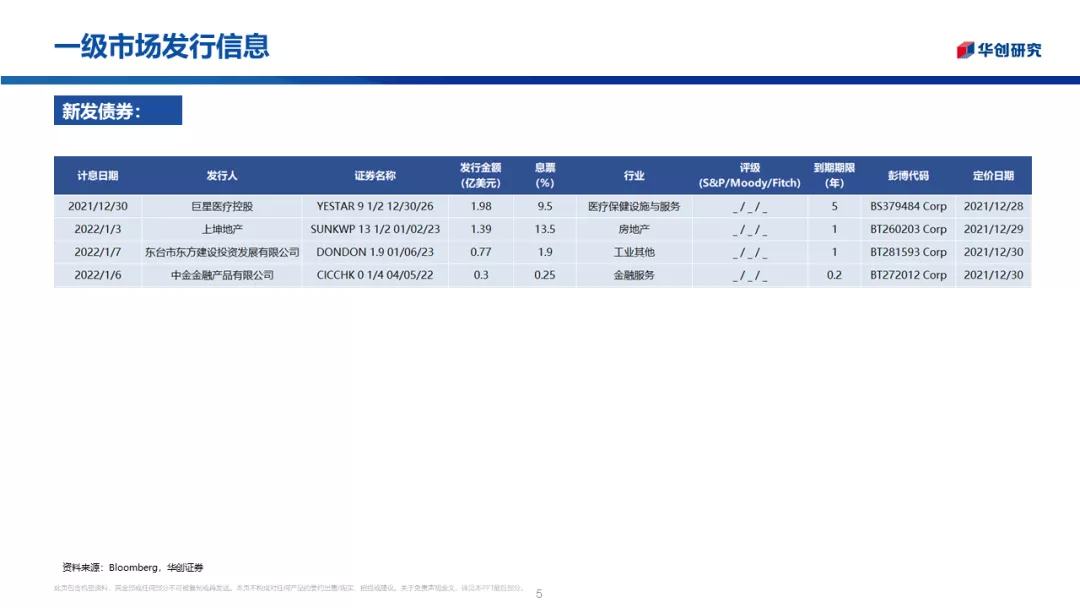This screenshot has height=608, width=1080.
Task: Select issuer cell 上坤地产
Action: [222, 229]
